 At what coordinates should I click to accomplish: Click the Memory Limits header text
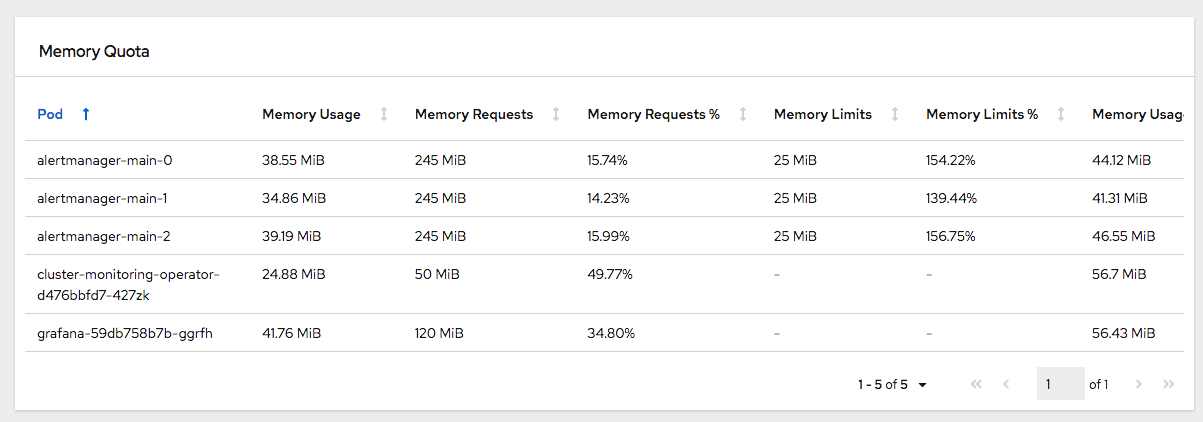pyautogui.click(x=822, y=114)
